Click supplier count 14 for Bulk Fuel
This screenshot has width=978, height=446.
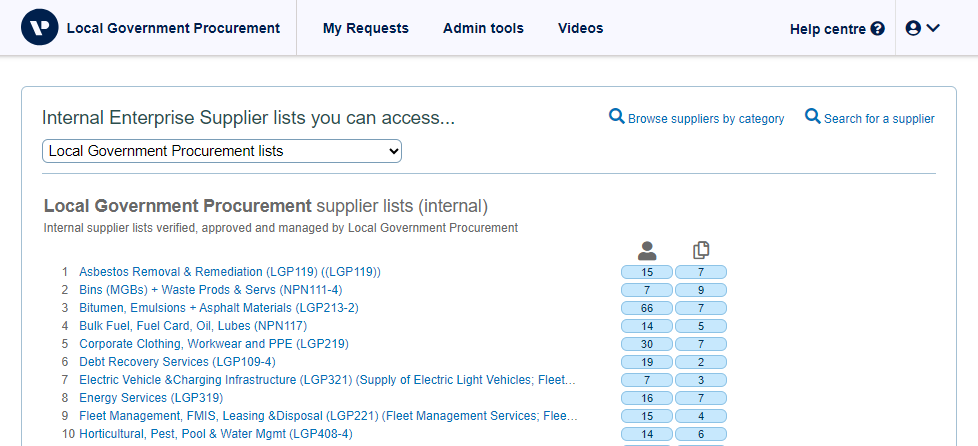point(647,326)
